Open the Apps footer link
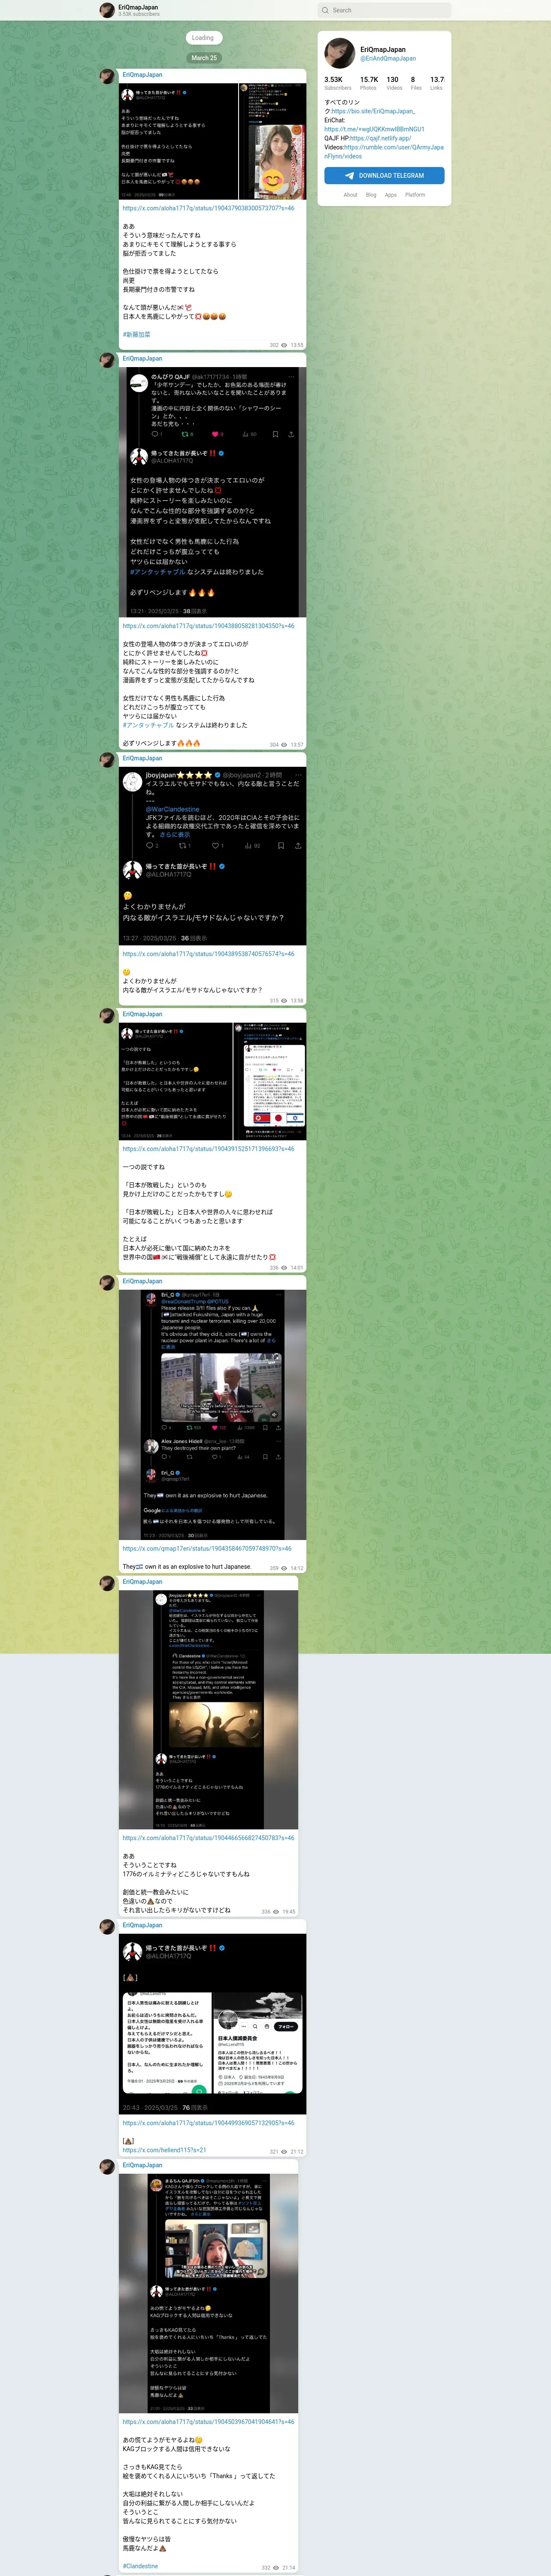551x2576 pixels. (x=390, y=195)
